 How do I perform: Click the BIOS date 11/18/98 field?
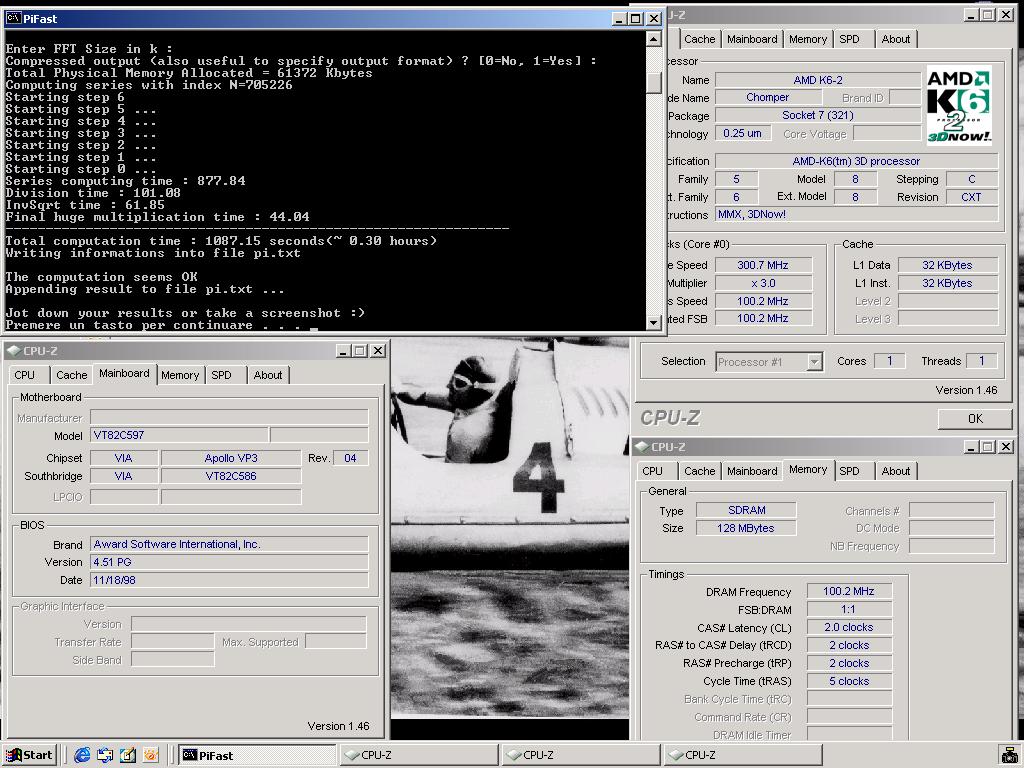click(229, 580)
